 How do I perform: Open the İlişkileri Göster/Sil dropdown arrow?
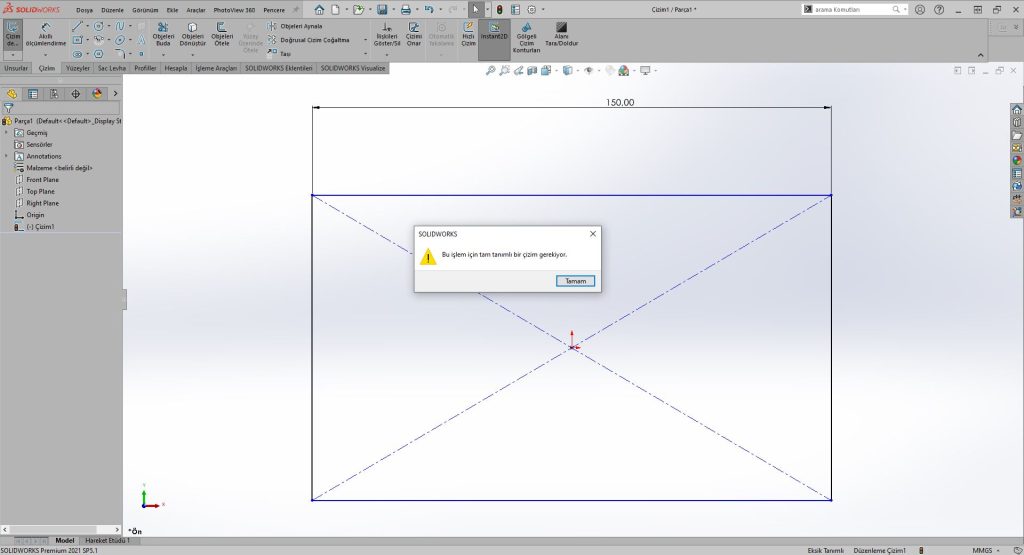click(x=386, y=54)
